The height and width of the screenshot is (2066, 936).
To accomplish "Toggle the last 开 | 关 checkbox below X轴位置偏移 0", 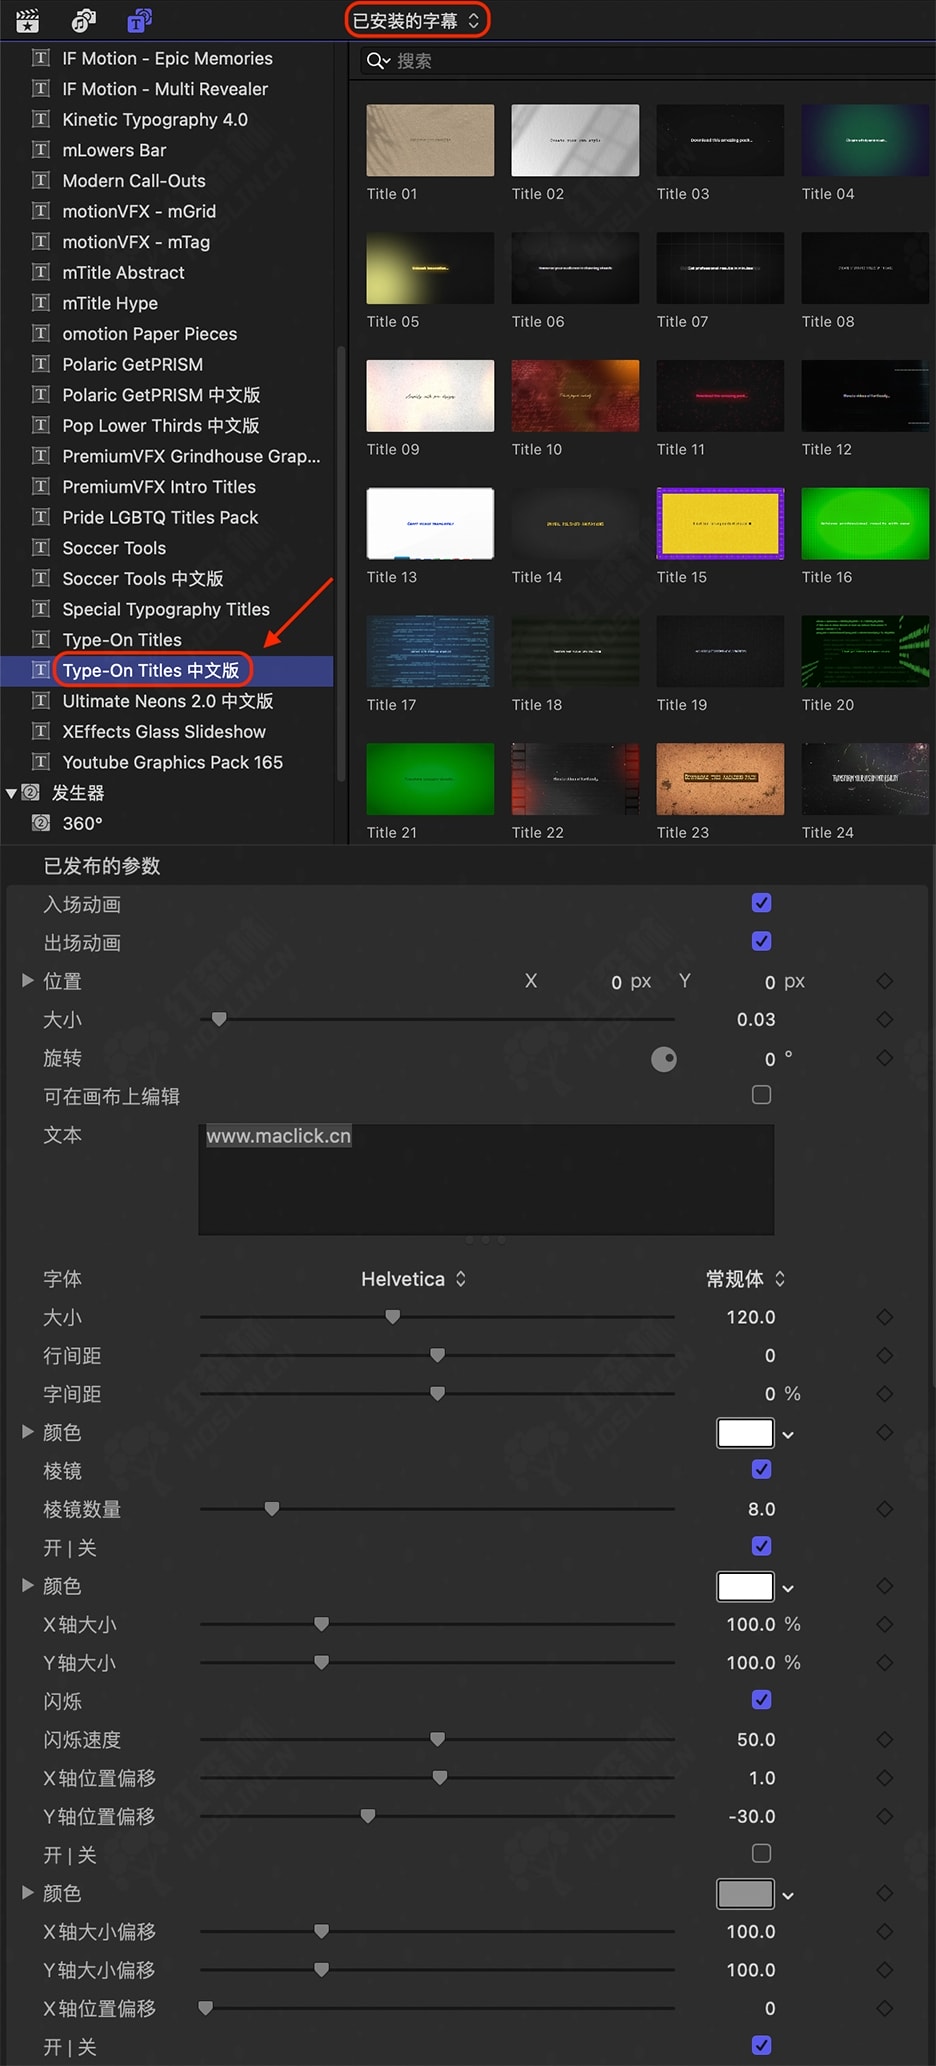I will click(x=761, y=2045).
